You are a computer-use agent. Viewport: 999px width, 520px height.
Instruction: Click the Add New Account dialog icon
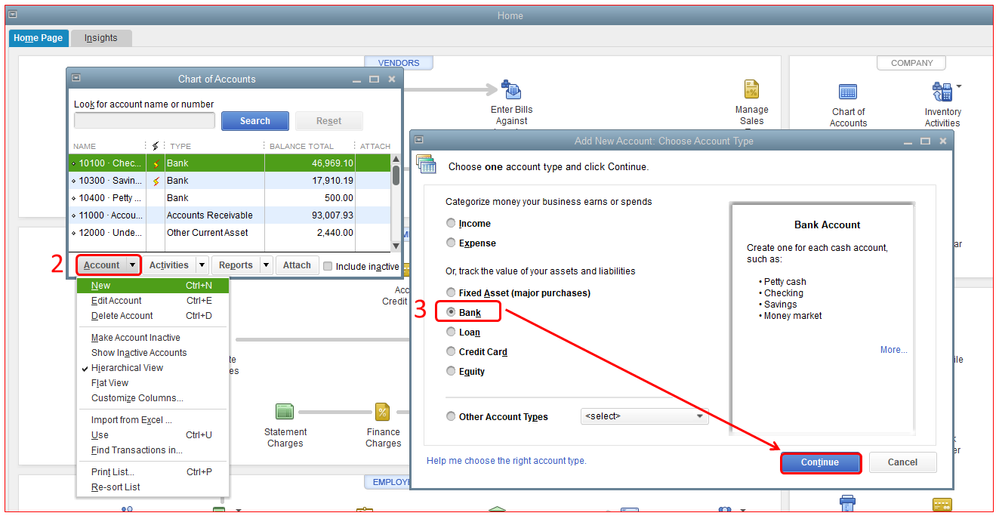426,164
